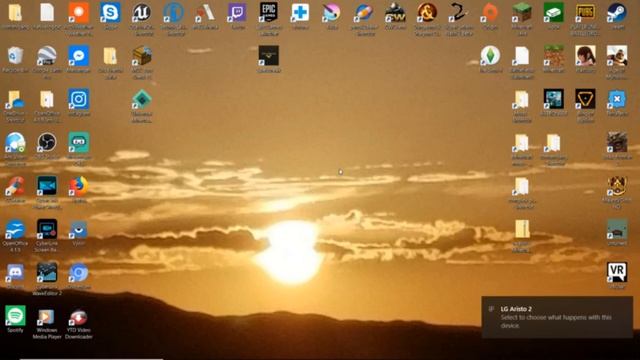Open the Minecraft chest mod icon

pos(142,56)
